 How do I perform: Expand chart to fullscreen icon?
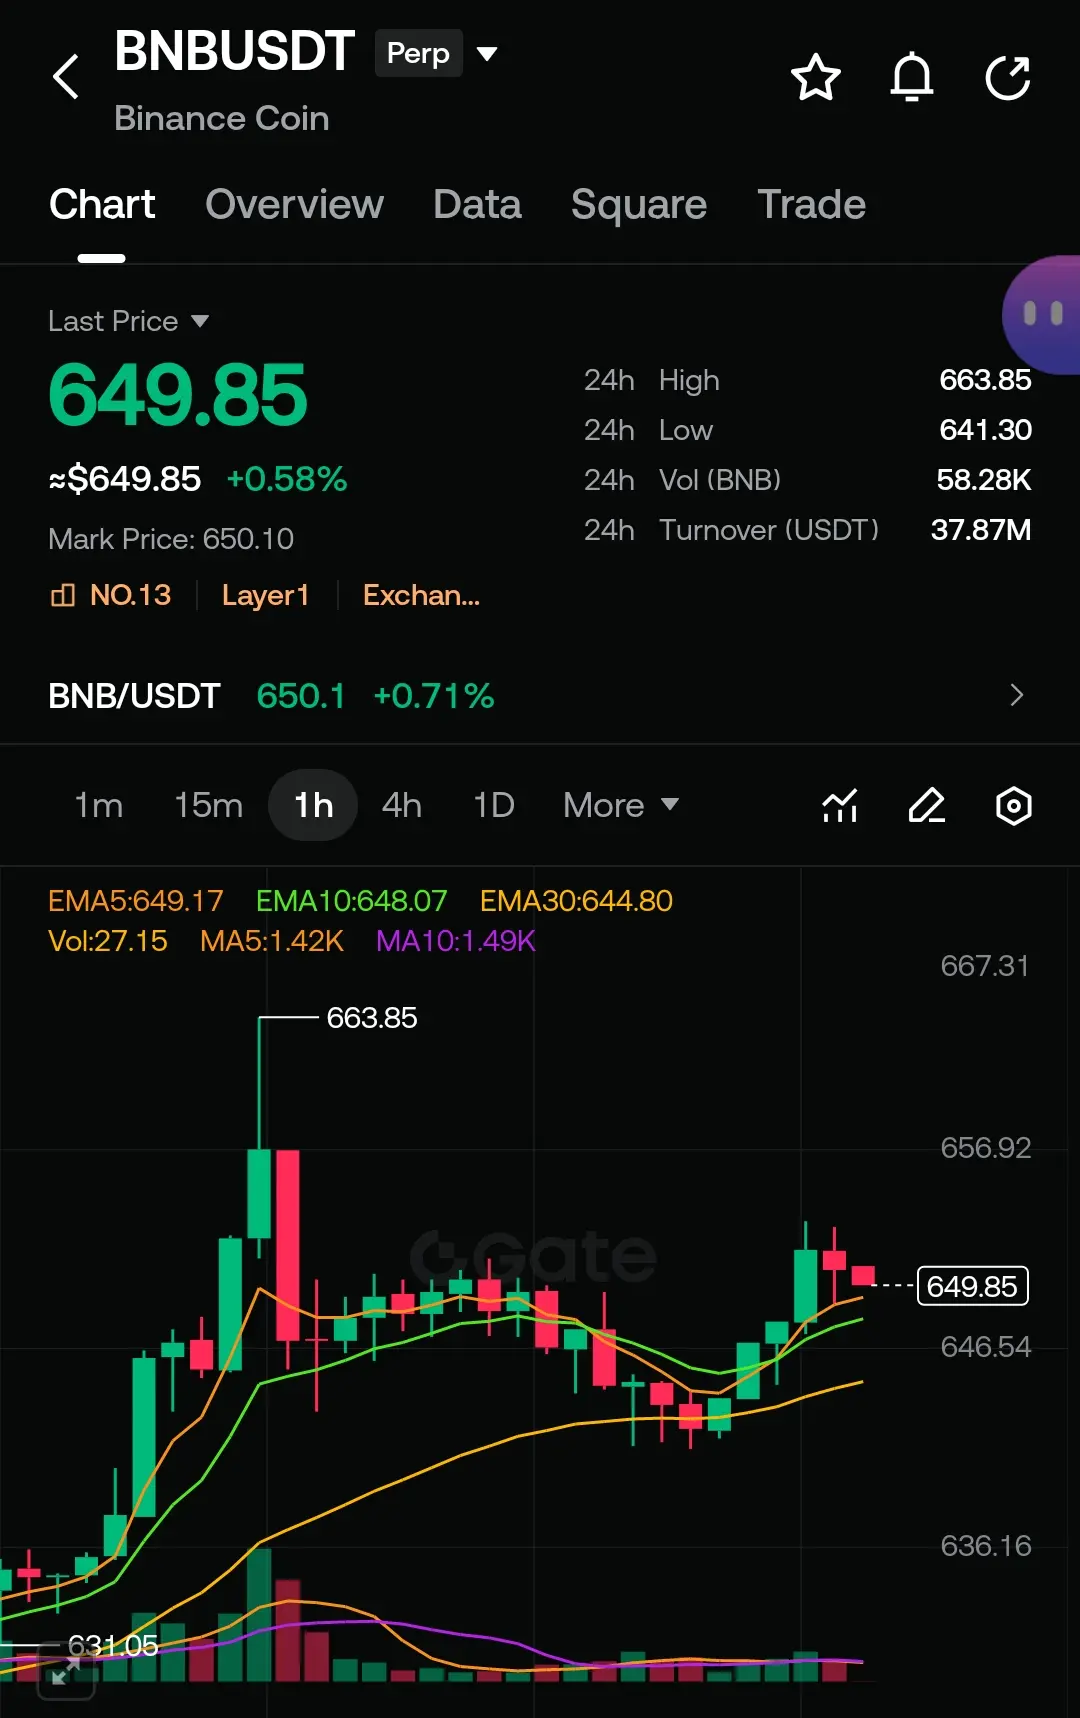click(x=66, y=1671)
